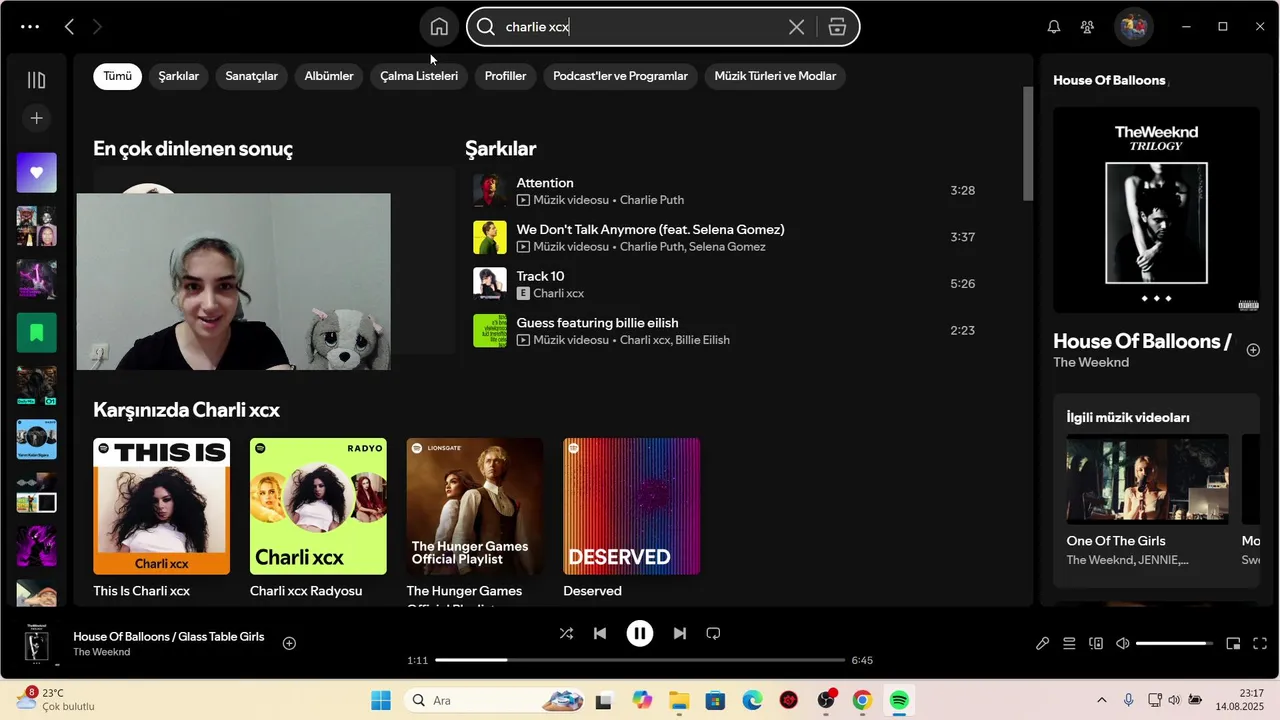Open the now-playing cover art in player bar

click(36, 643)
